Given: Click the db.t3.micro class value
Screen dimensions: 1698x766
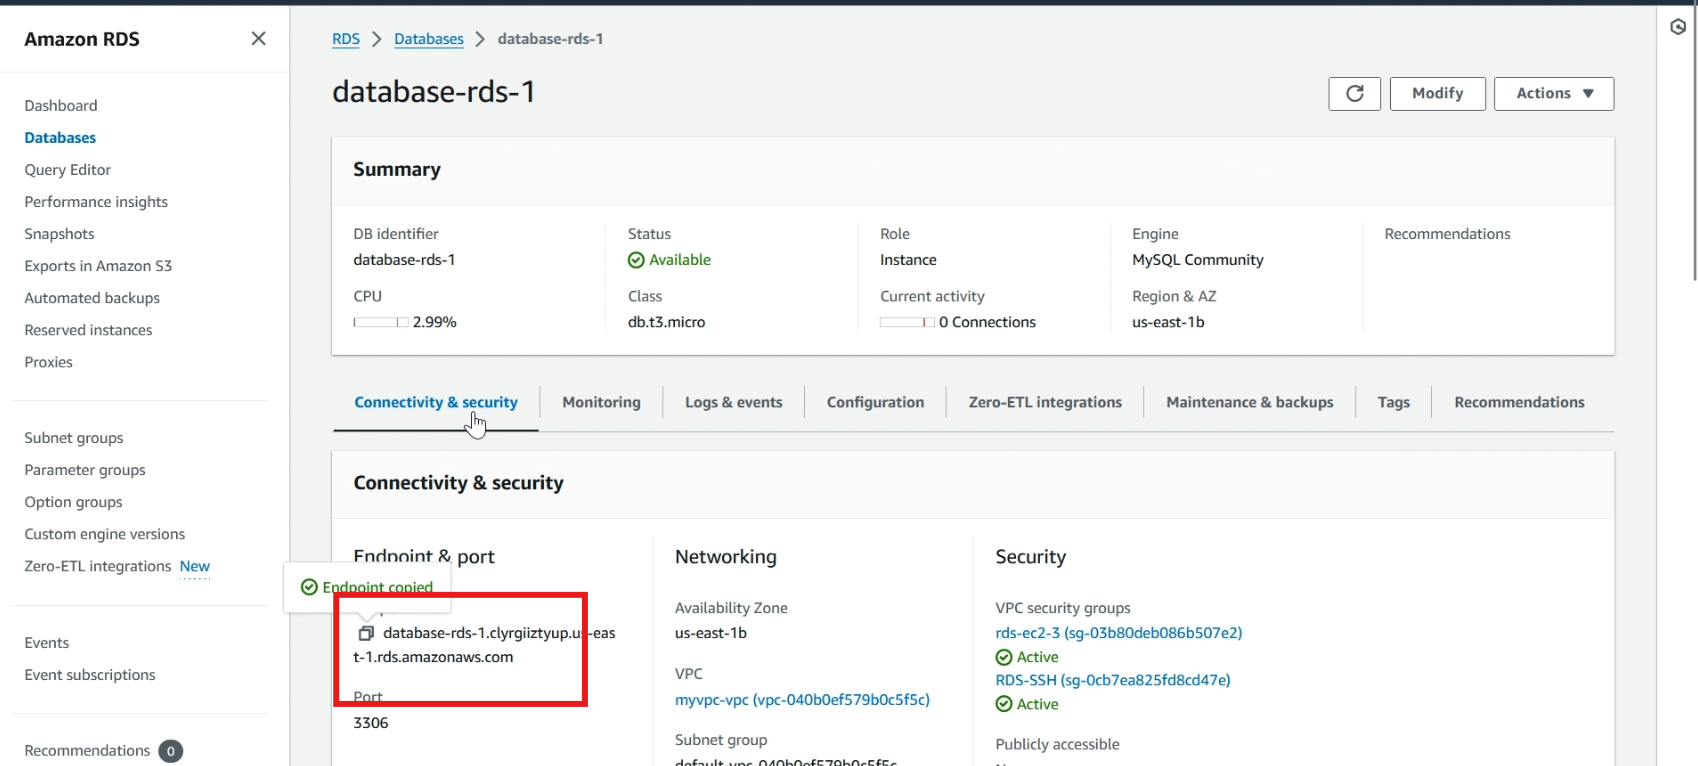Looking at the screenshot, I should click(x=666, y=322).
